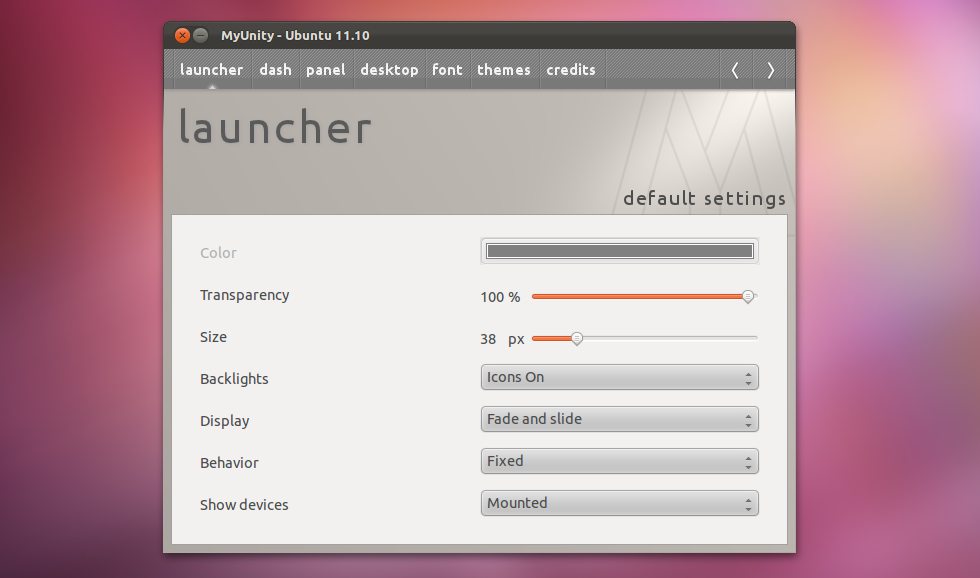Click the Display label
Viewport: 980px width, 578px height.
(x=224, y=421)
